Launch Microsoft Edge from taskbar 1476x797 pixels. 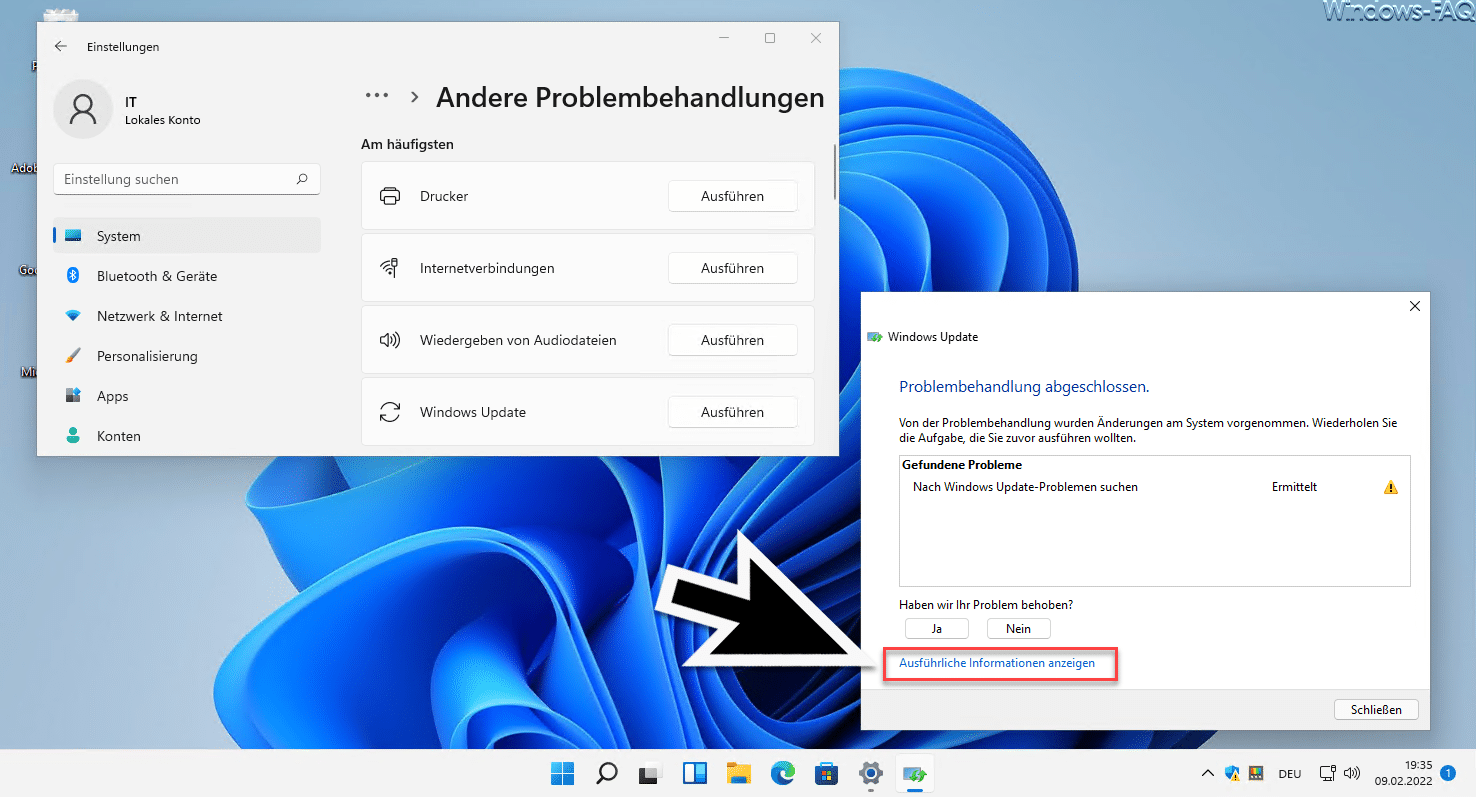coord(783,773)
